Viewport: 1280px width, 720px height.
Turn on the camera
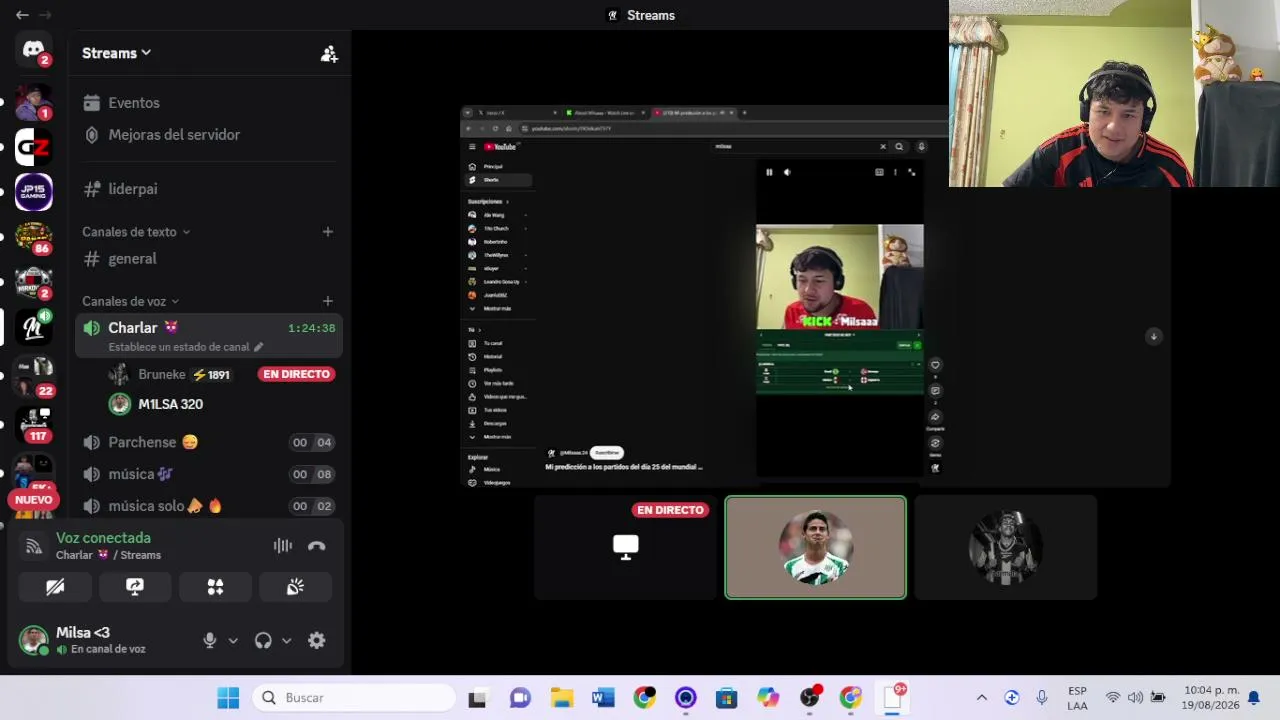[55, 587]
